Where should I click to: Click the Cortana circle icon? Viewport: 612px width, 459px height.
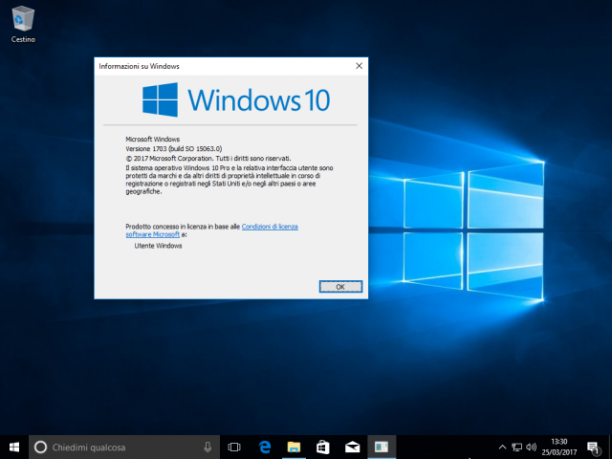coord(41,447)
